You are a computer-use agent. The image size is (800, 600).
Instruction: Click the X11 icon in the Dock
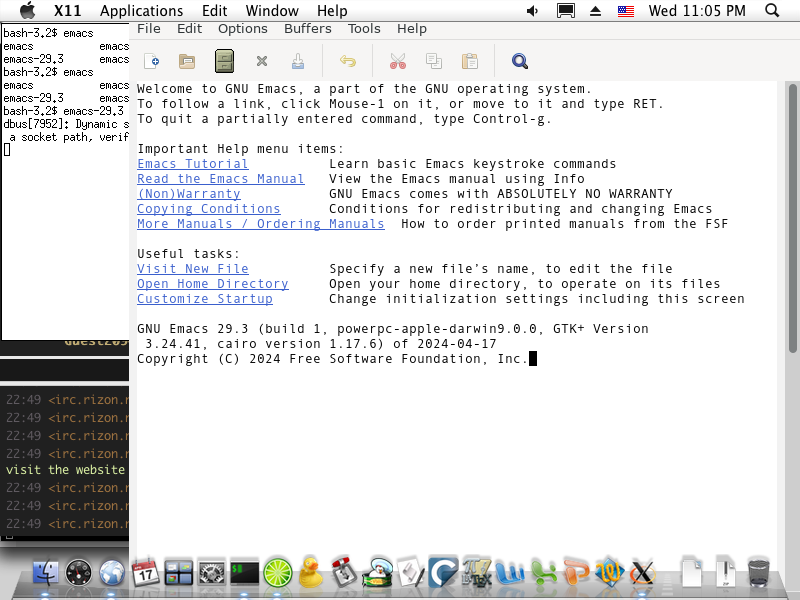pos(642,572)
